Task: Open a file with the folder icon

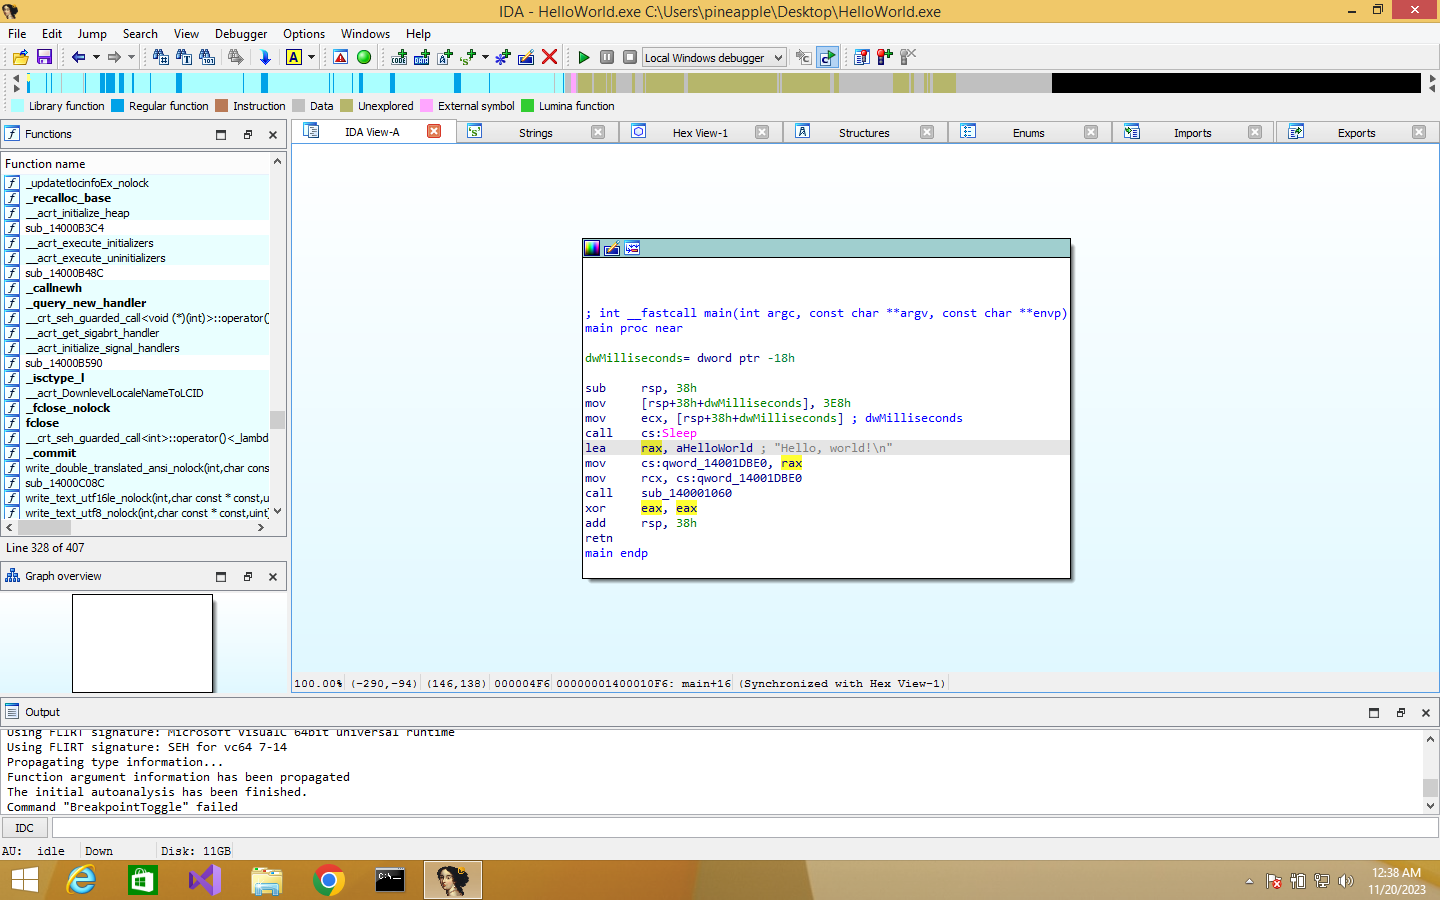Action: tap(20, 57)
